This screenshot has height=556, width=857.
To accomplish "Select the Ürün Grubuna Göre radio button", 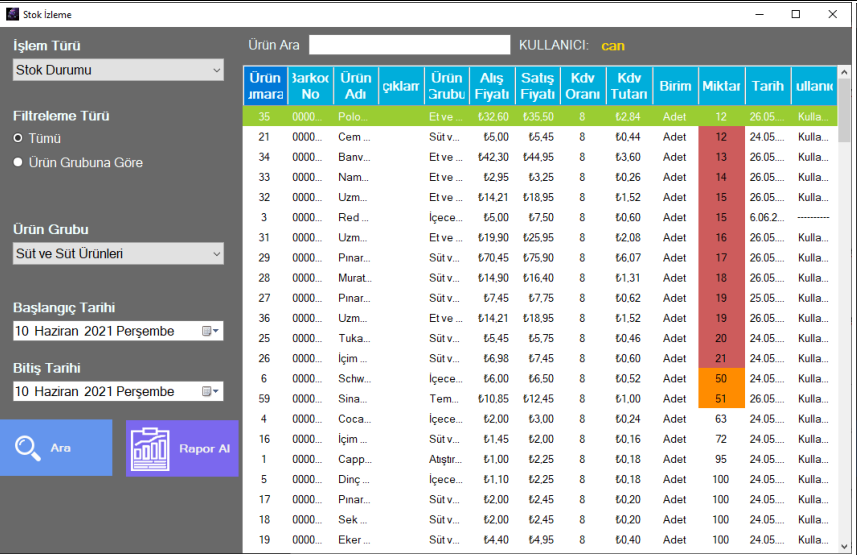I will pyautogui.click(x=18, y=163).
